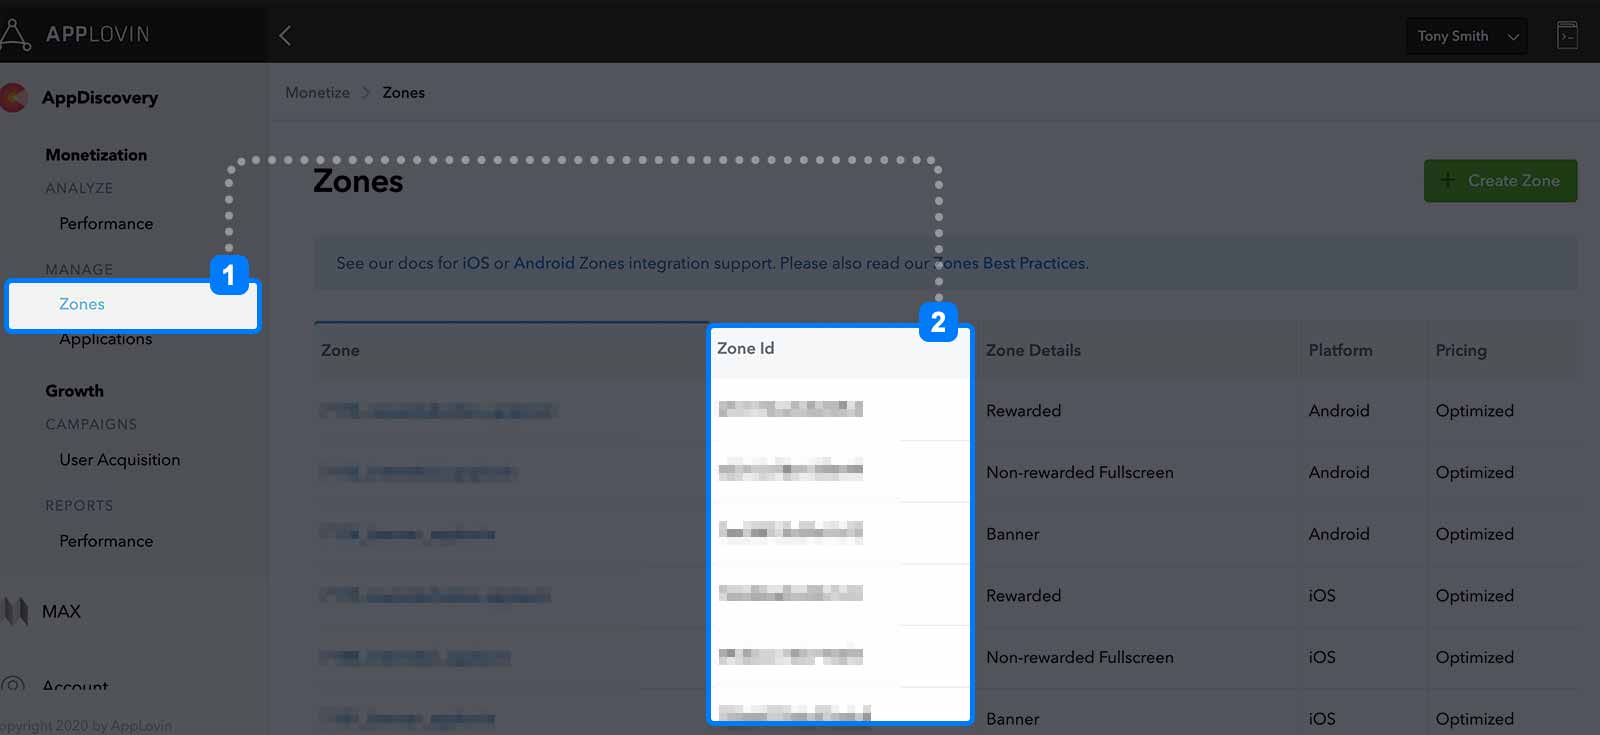1600x735 pixels.
Task: Collapse sidebar with the back chevron
Action: pos(285,36)
